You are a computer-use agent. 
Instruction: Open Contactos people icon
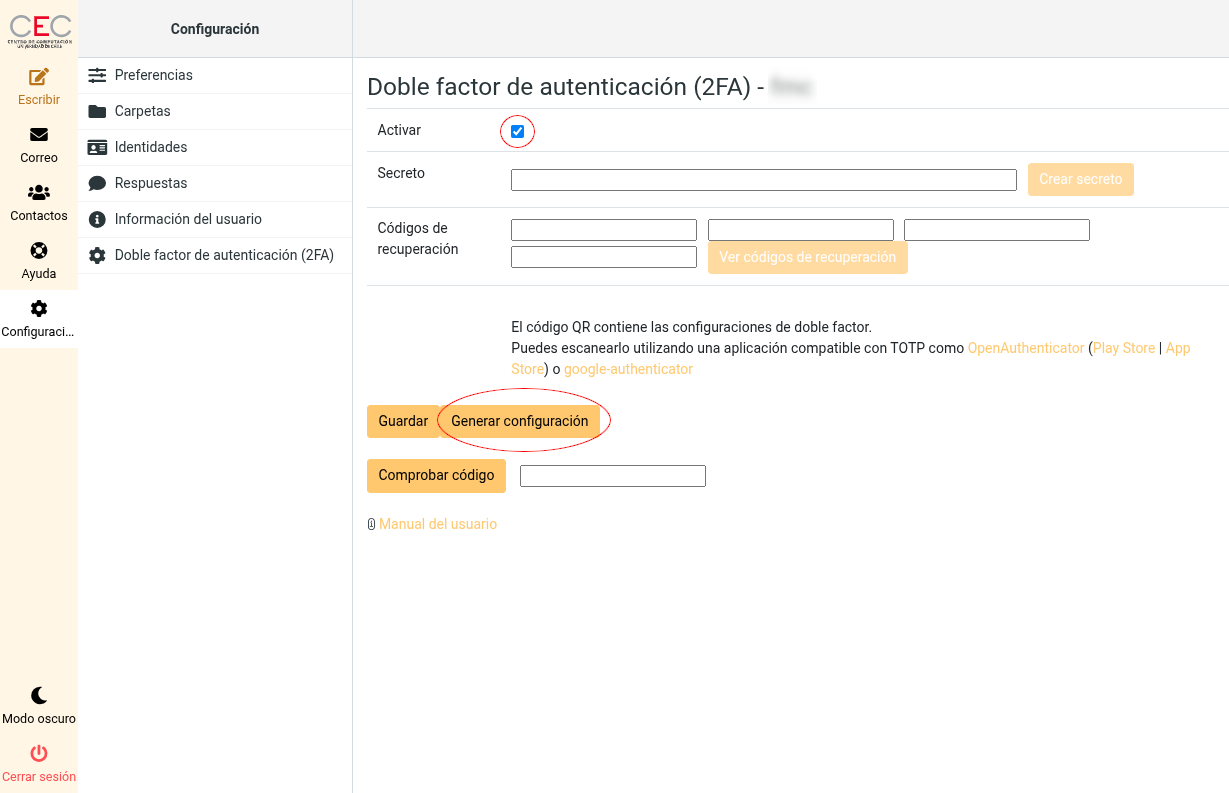point(39,193)
